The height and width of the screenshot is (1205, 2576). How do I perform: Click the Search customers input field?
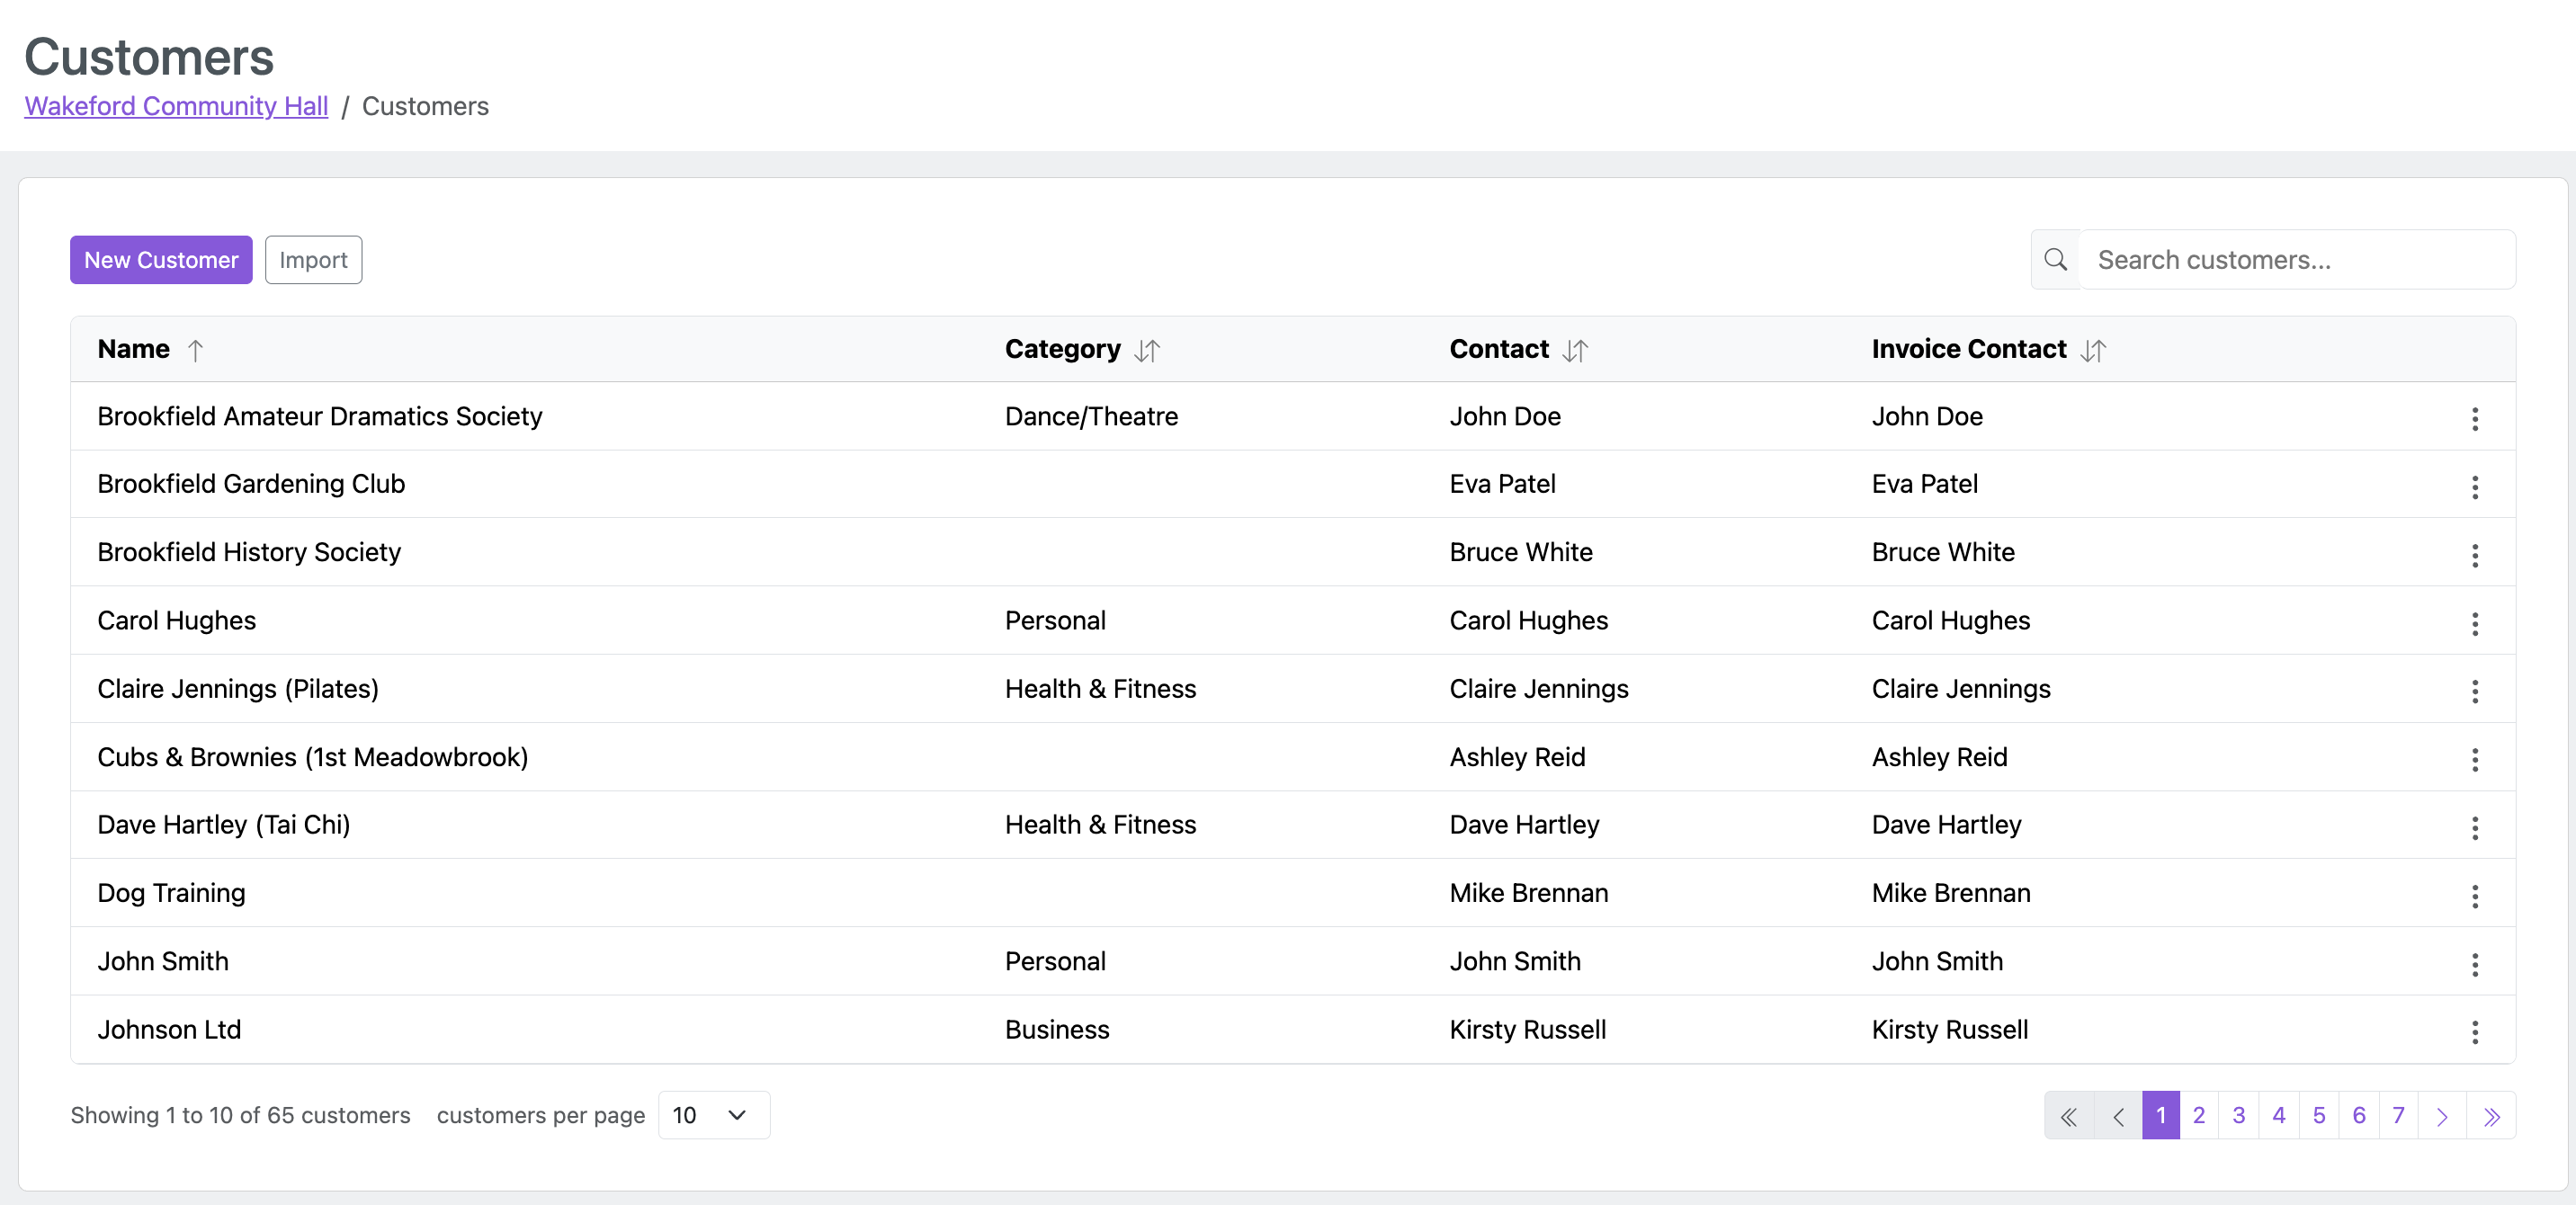(2296, 260)
